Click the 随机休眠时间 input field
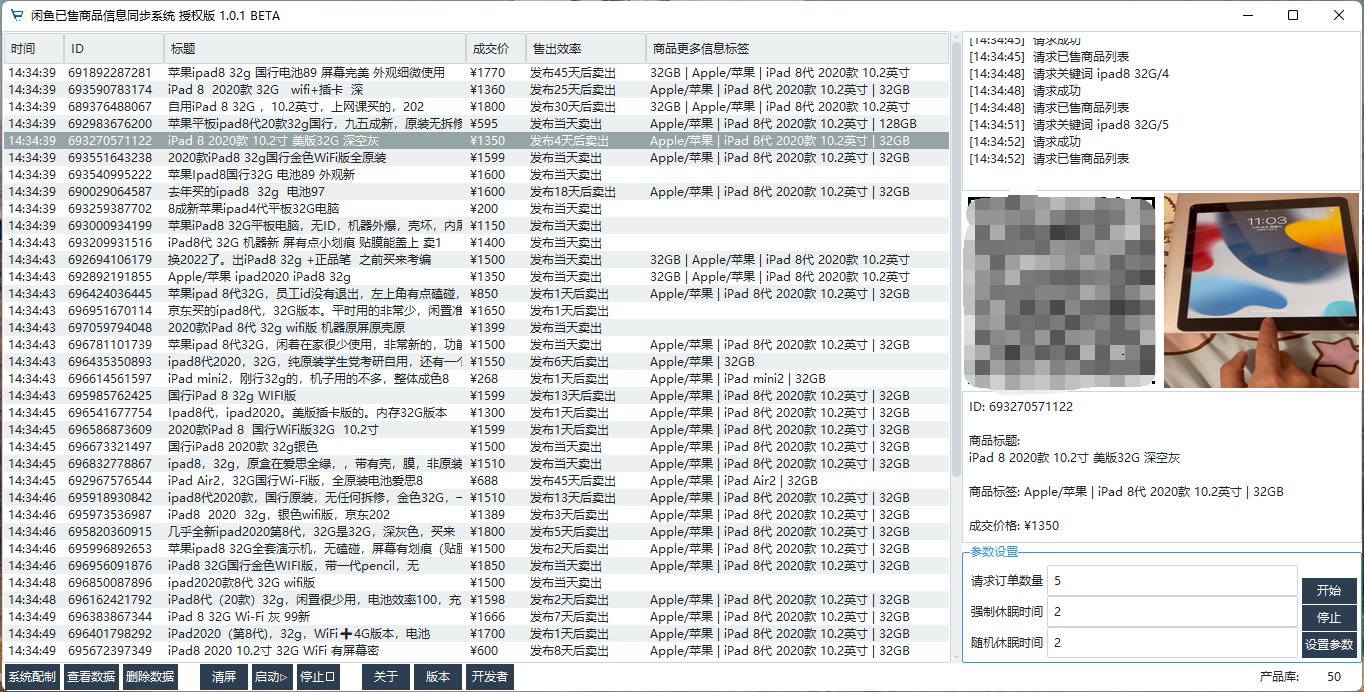This screenshot has height=692, width=1364. (1172, 643)
